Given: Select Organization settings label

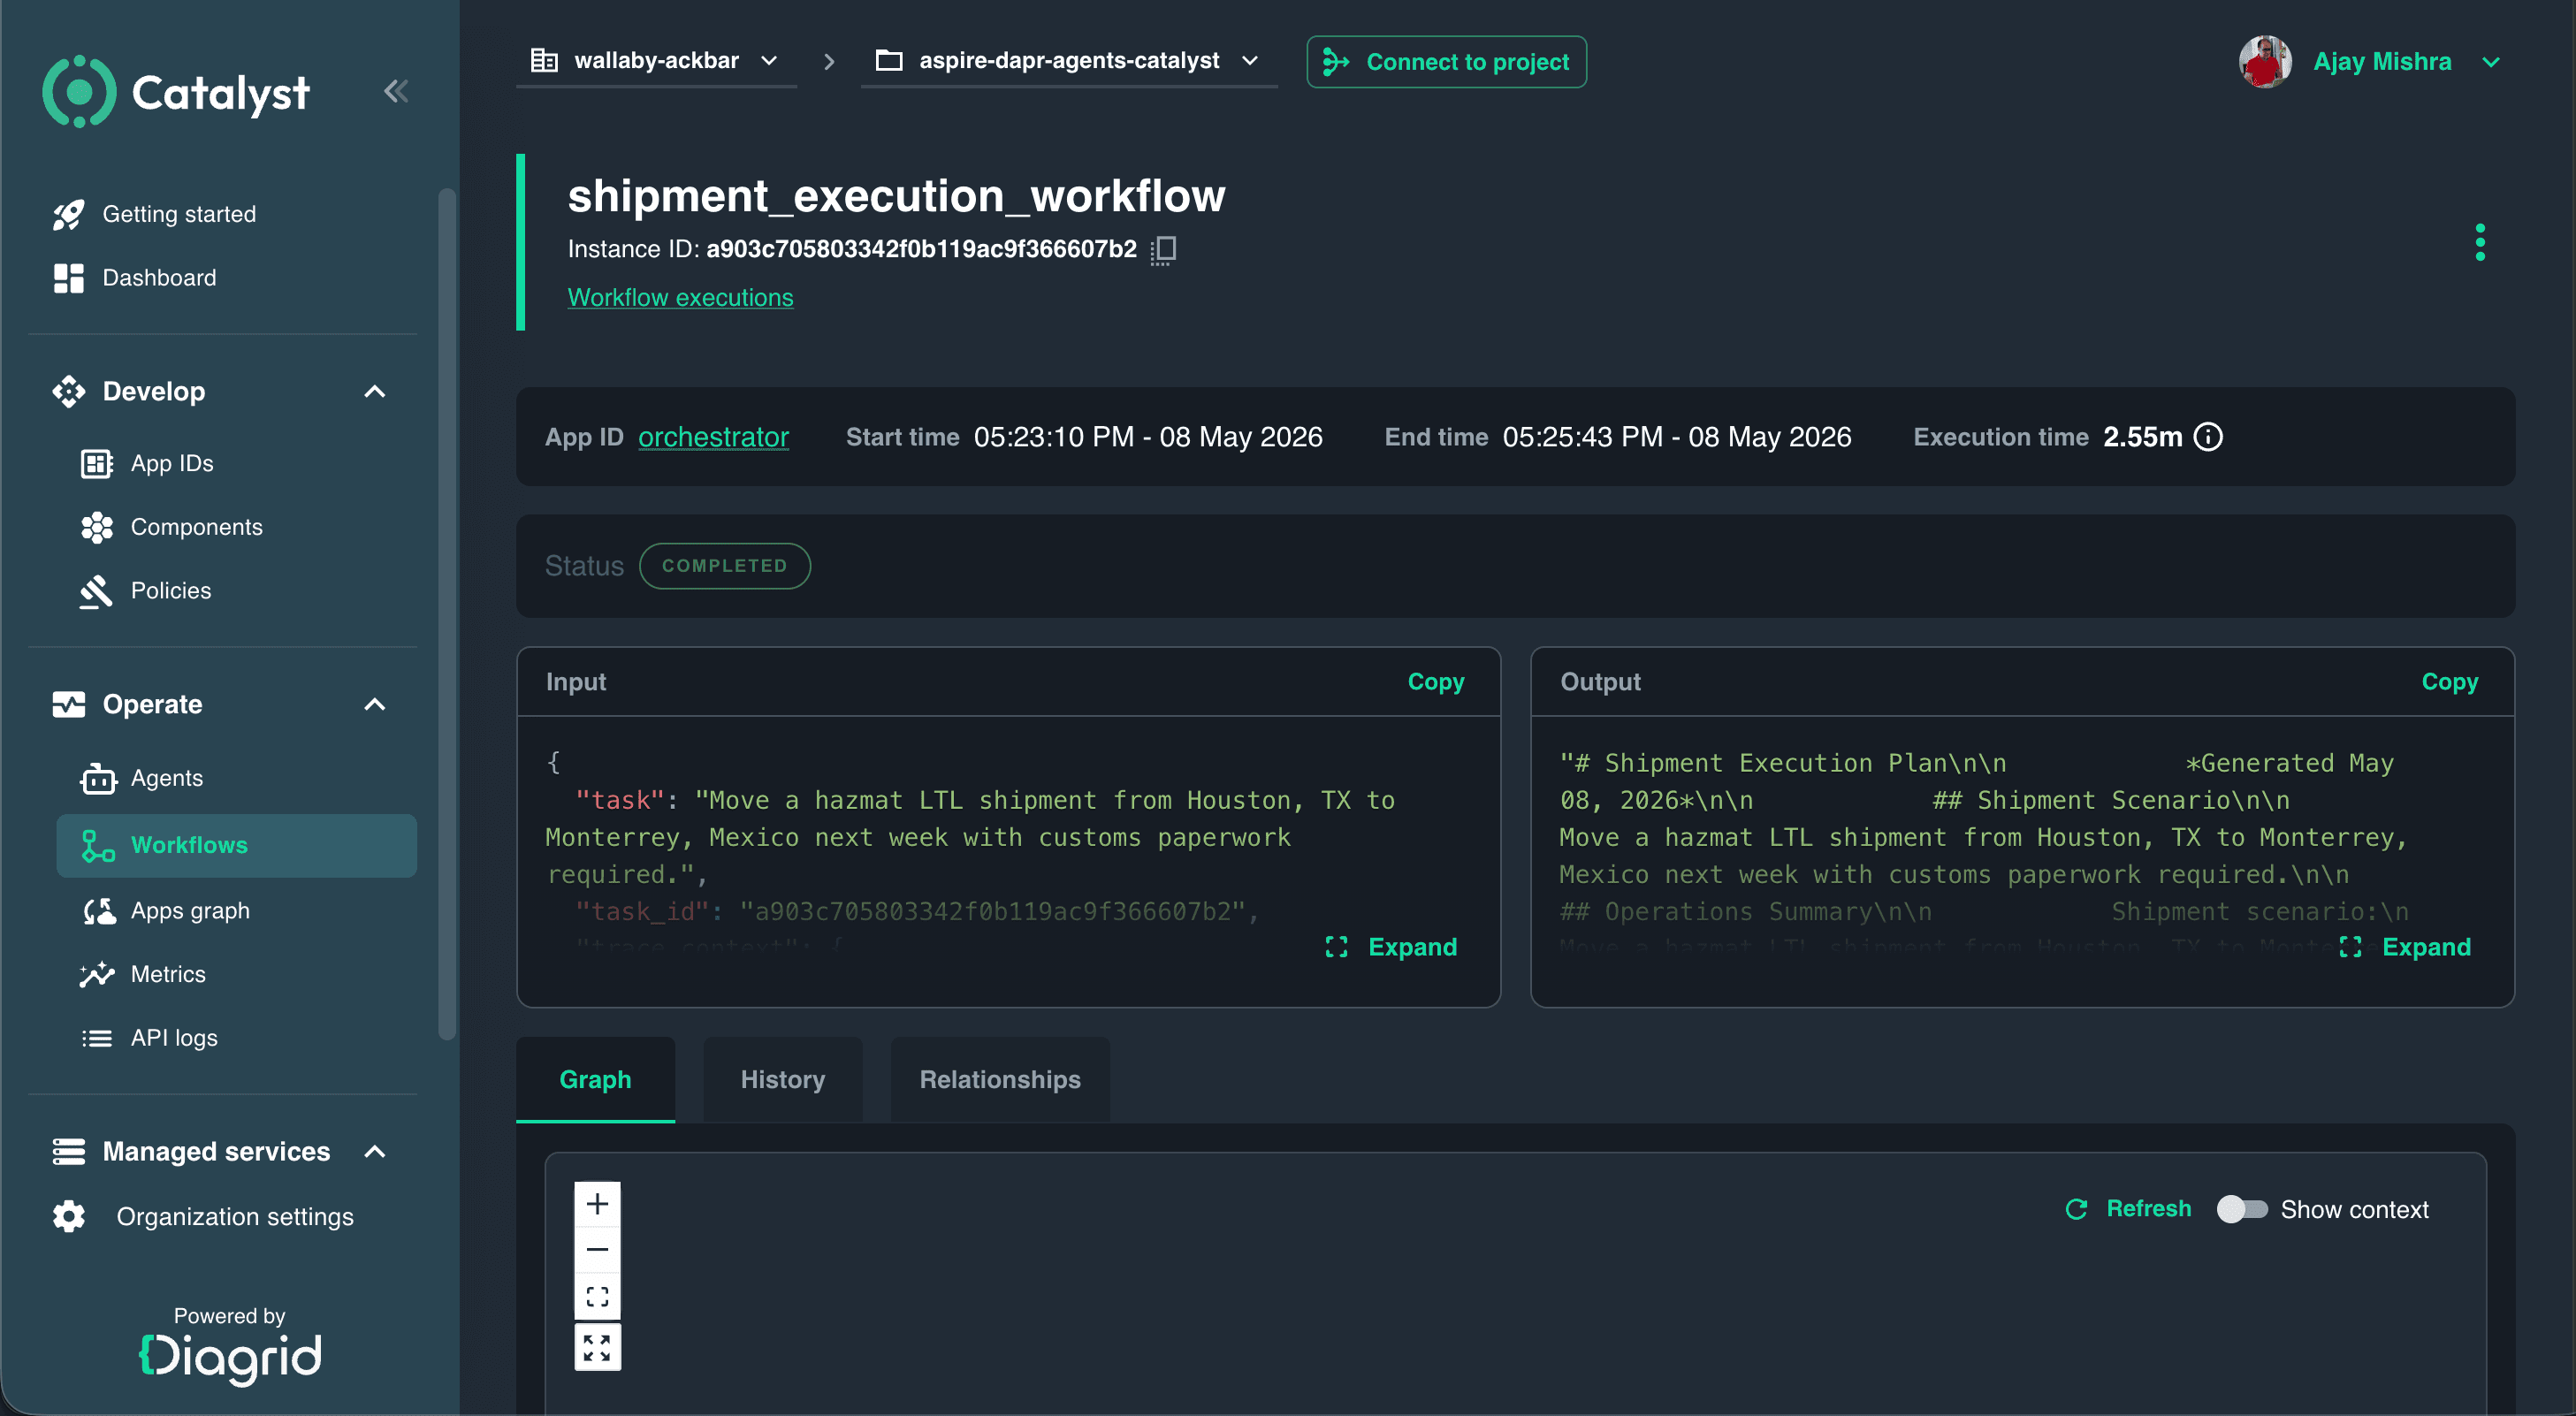Looking at the screenshot, I should click(x=235, y=1216).
